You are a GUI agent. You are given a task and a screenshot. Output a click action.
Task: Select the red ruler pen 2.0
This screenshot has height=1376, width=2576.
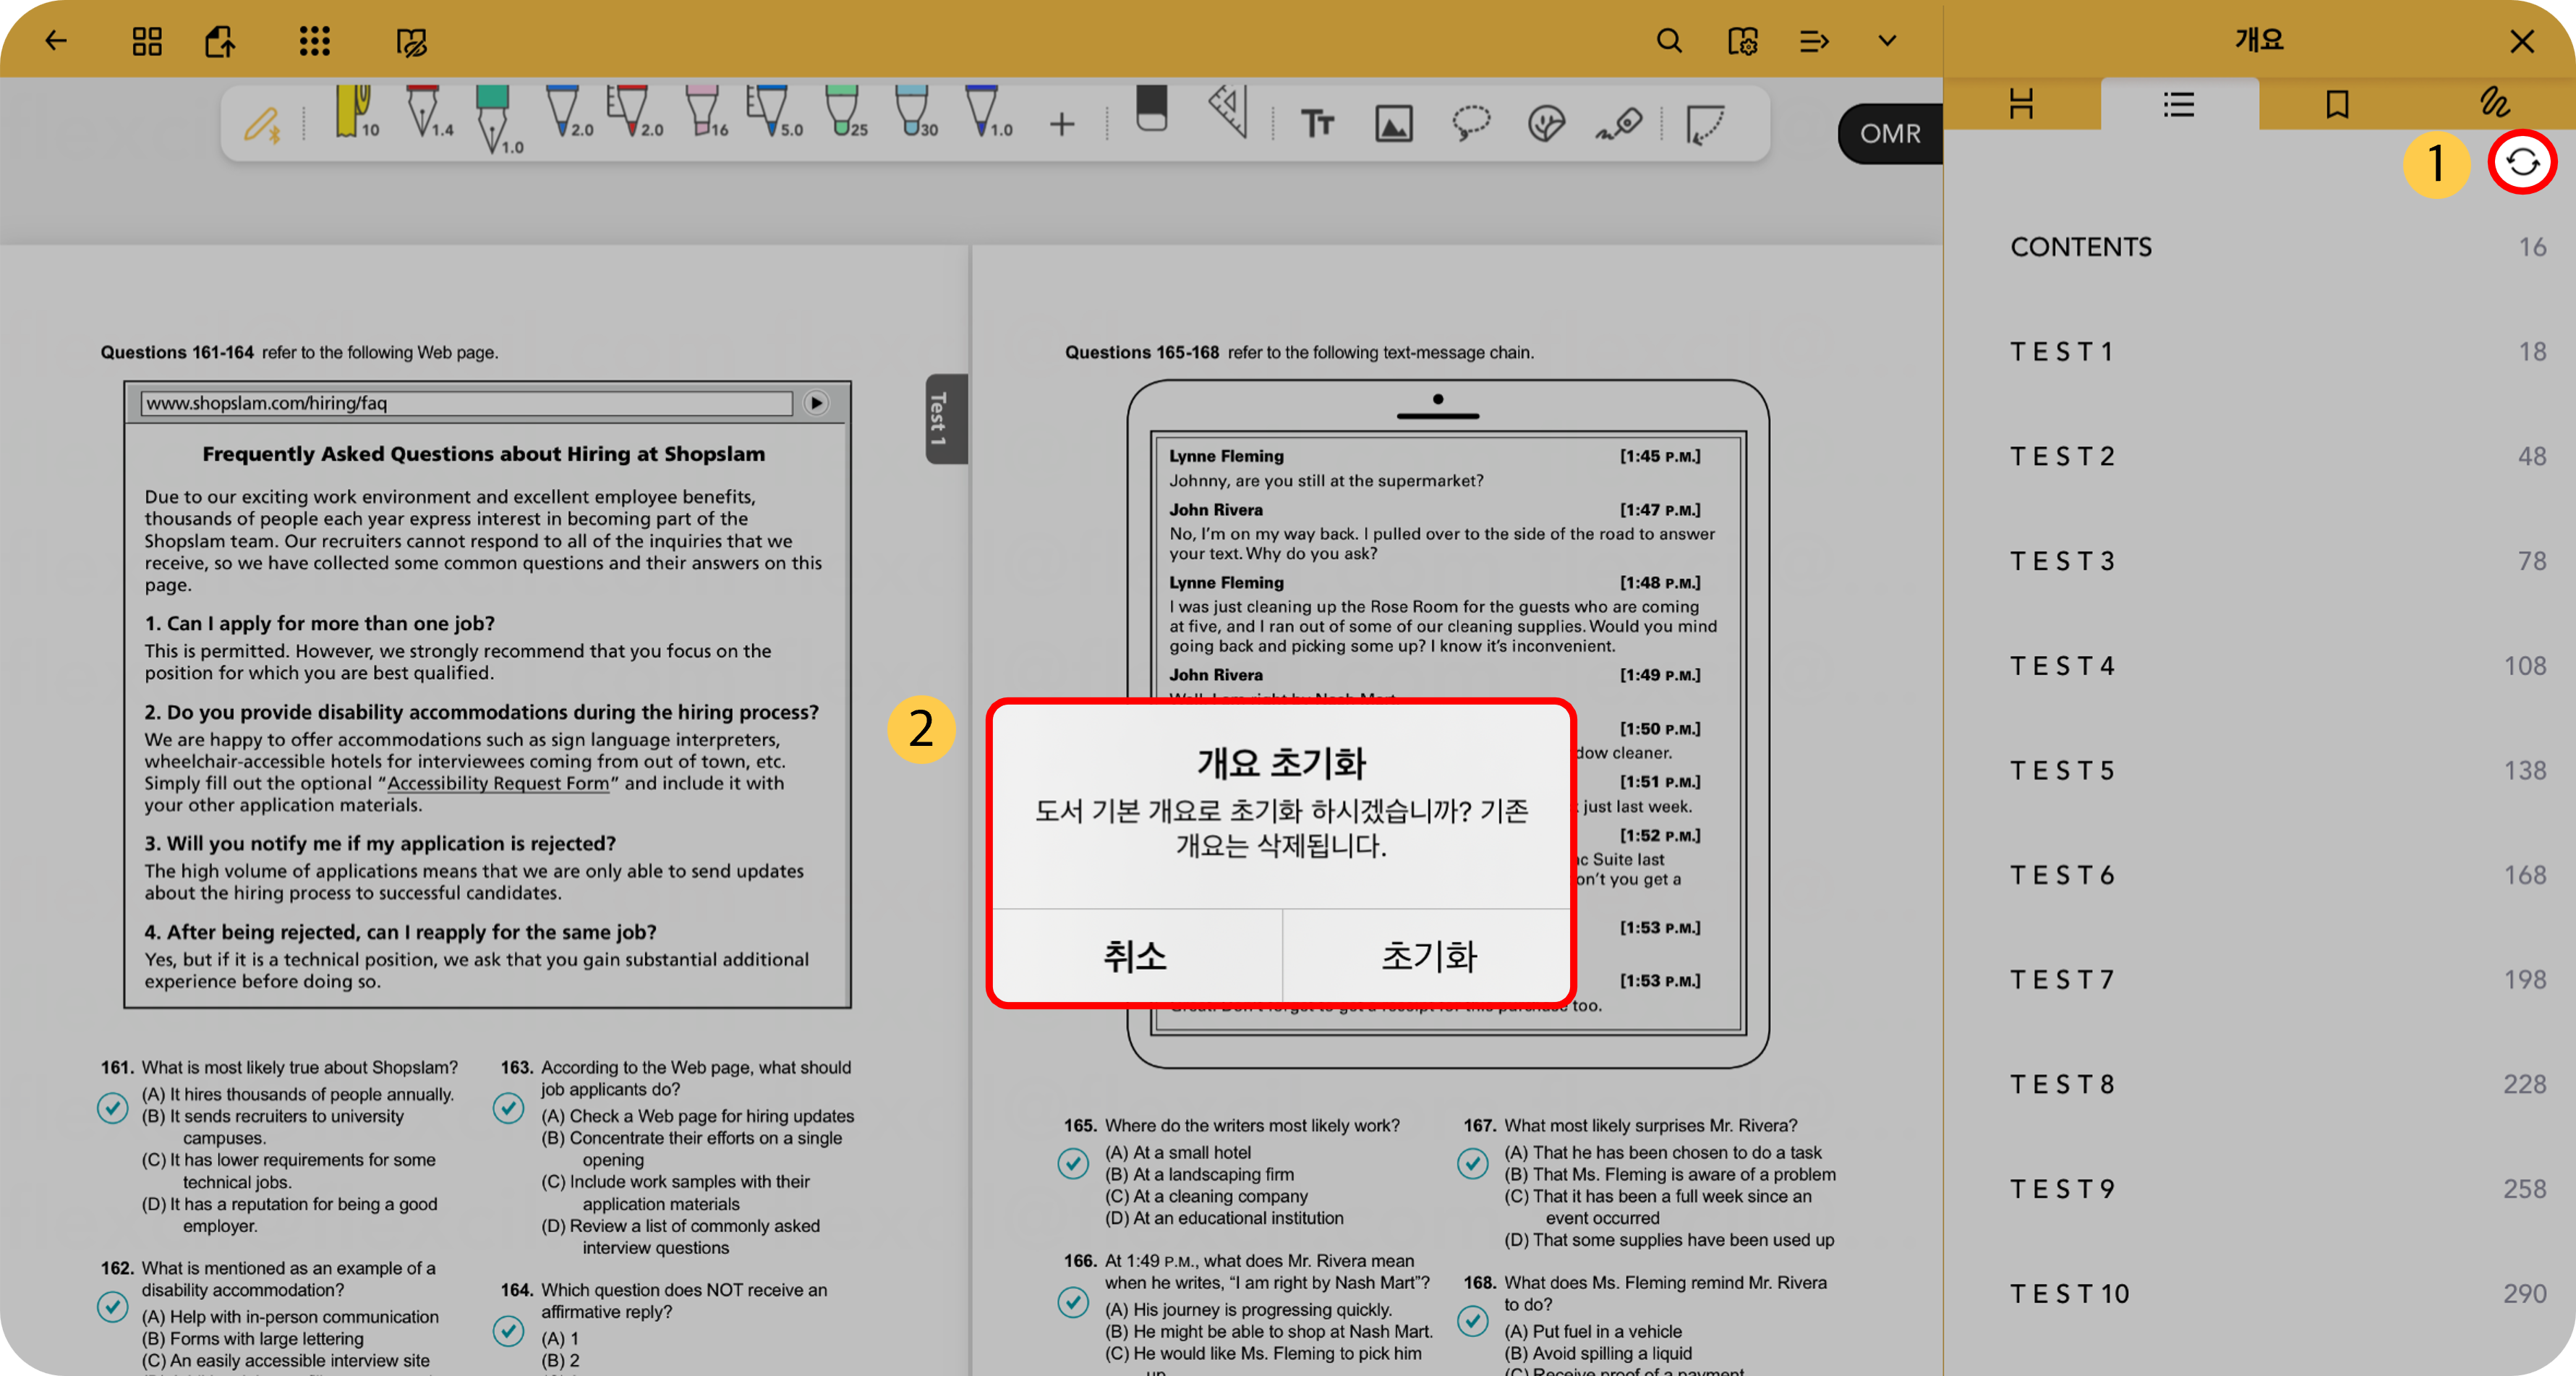[634, 112]
